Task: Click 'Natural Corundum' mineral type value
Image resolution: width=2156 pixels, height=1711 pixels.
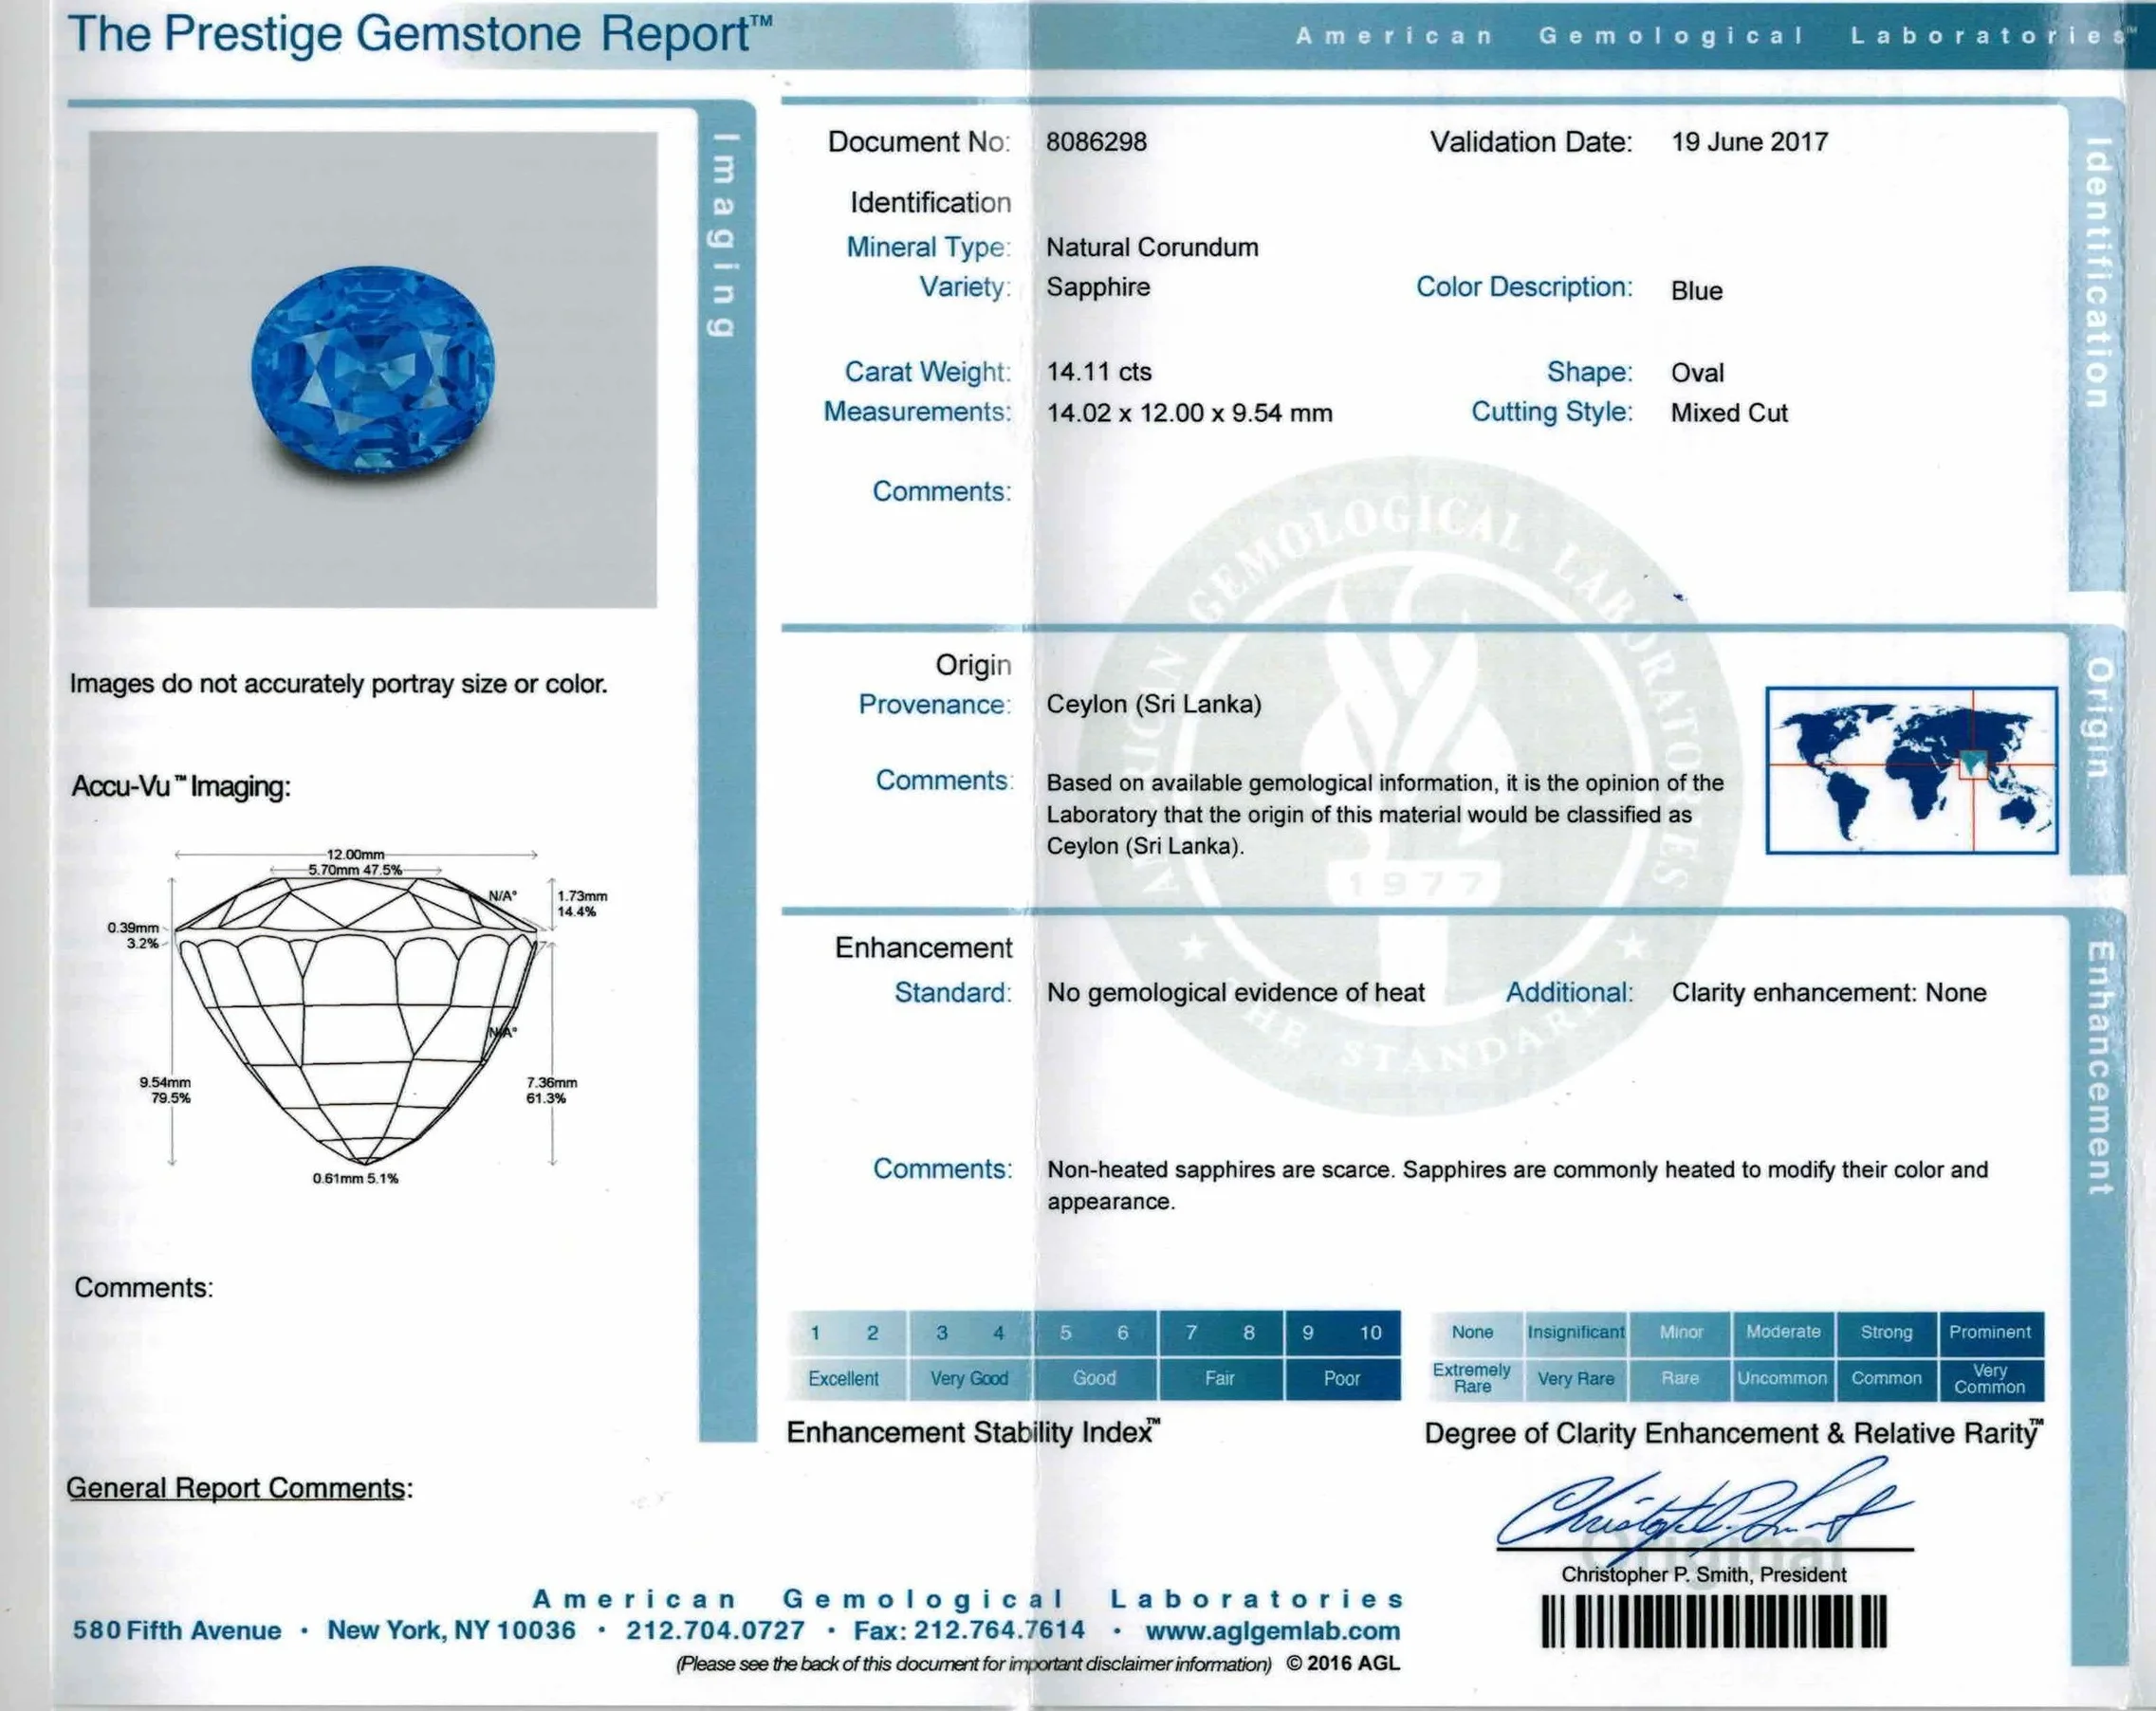Action: pos(1152,247)
